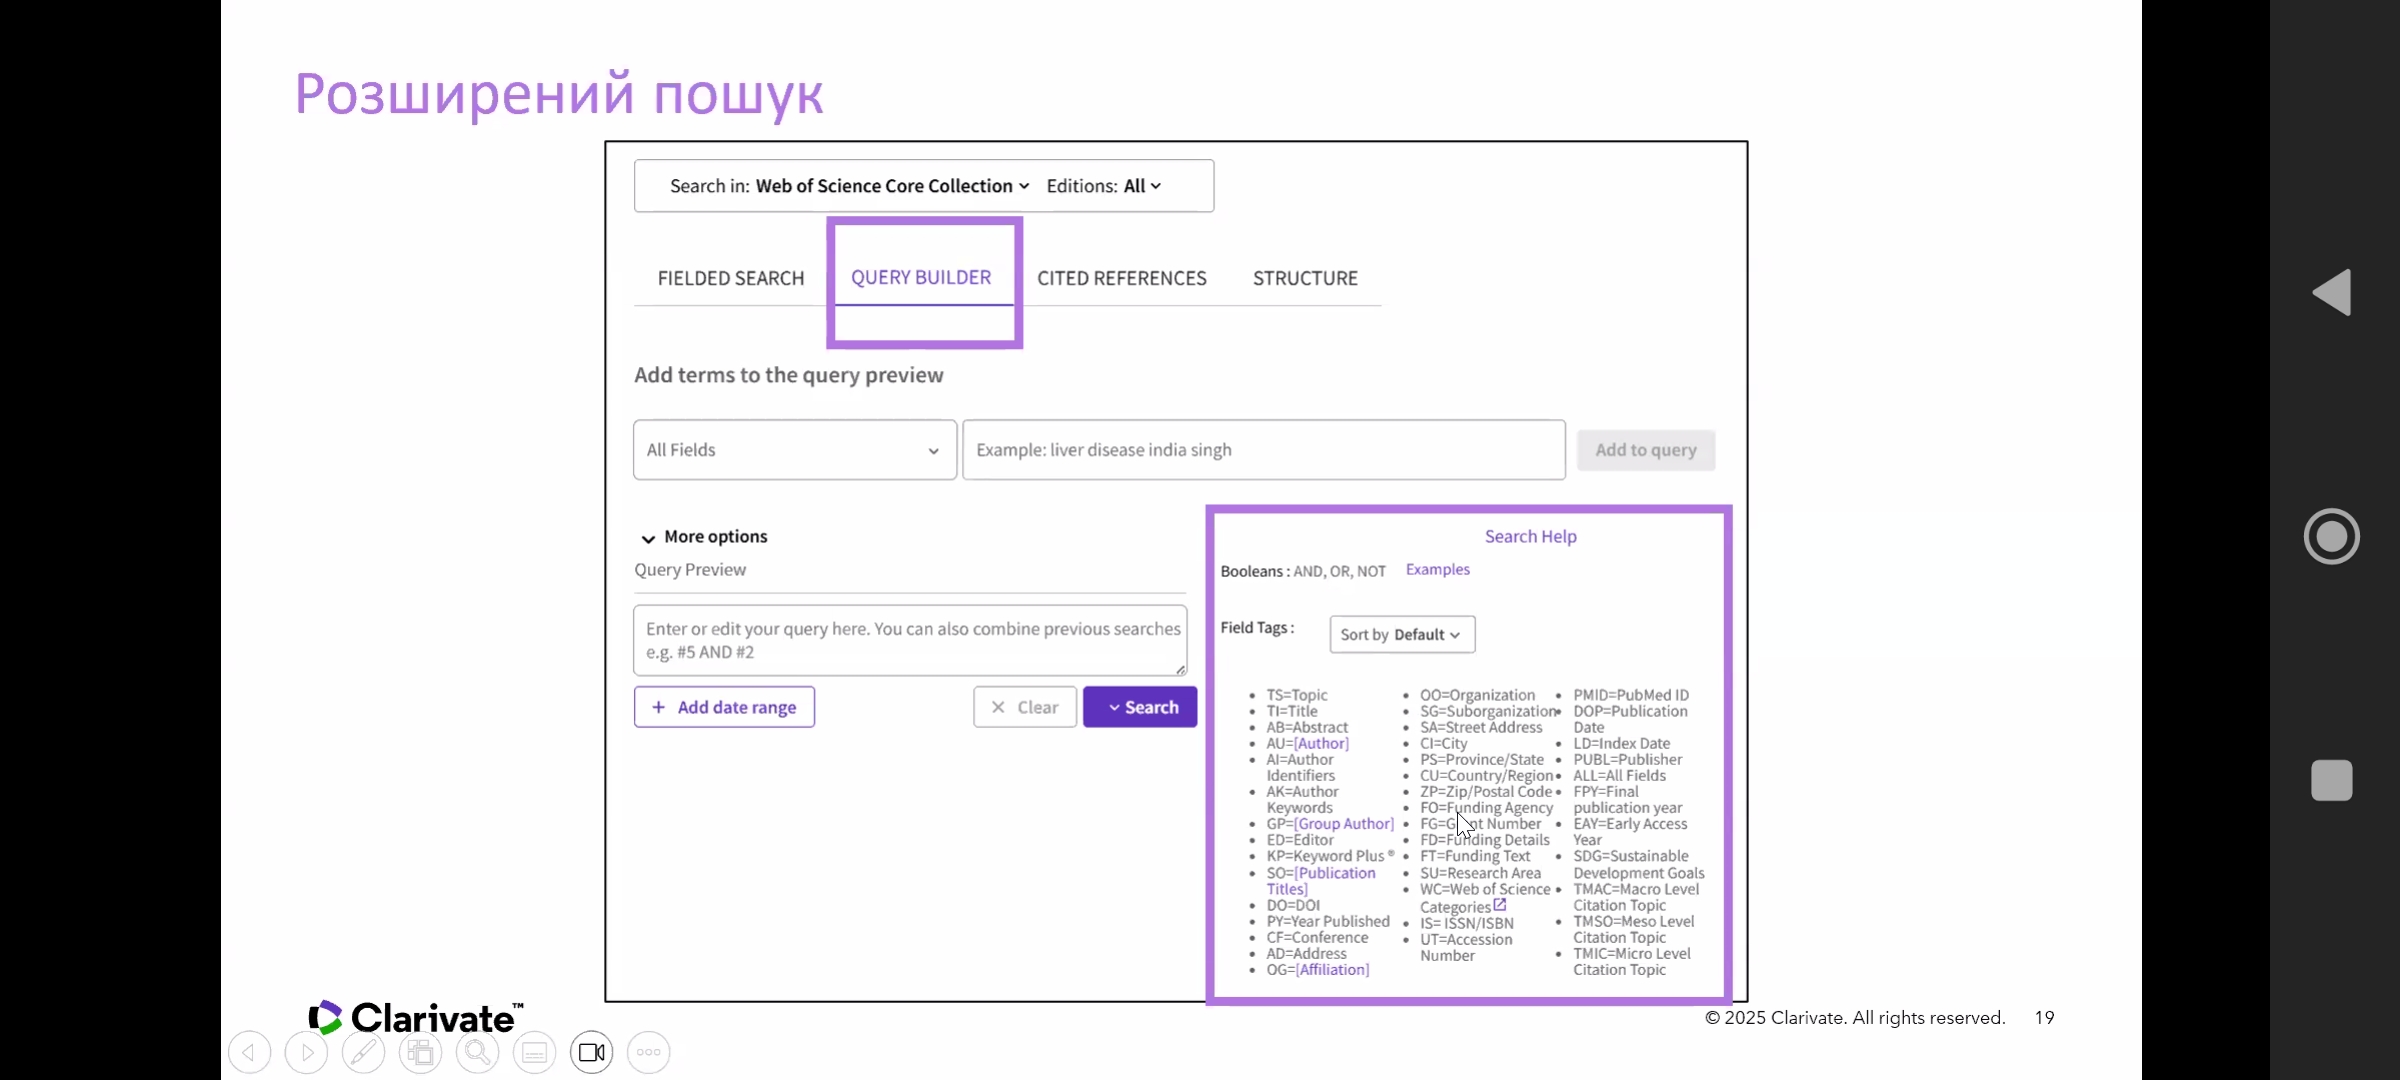Select the Fielded Search tab
Image resolution: width=2400 pixels, height=1080 pixels.
730,278
